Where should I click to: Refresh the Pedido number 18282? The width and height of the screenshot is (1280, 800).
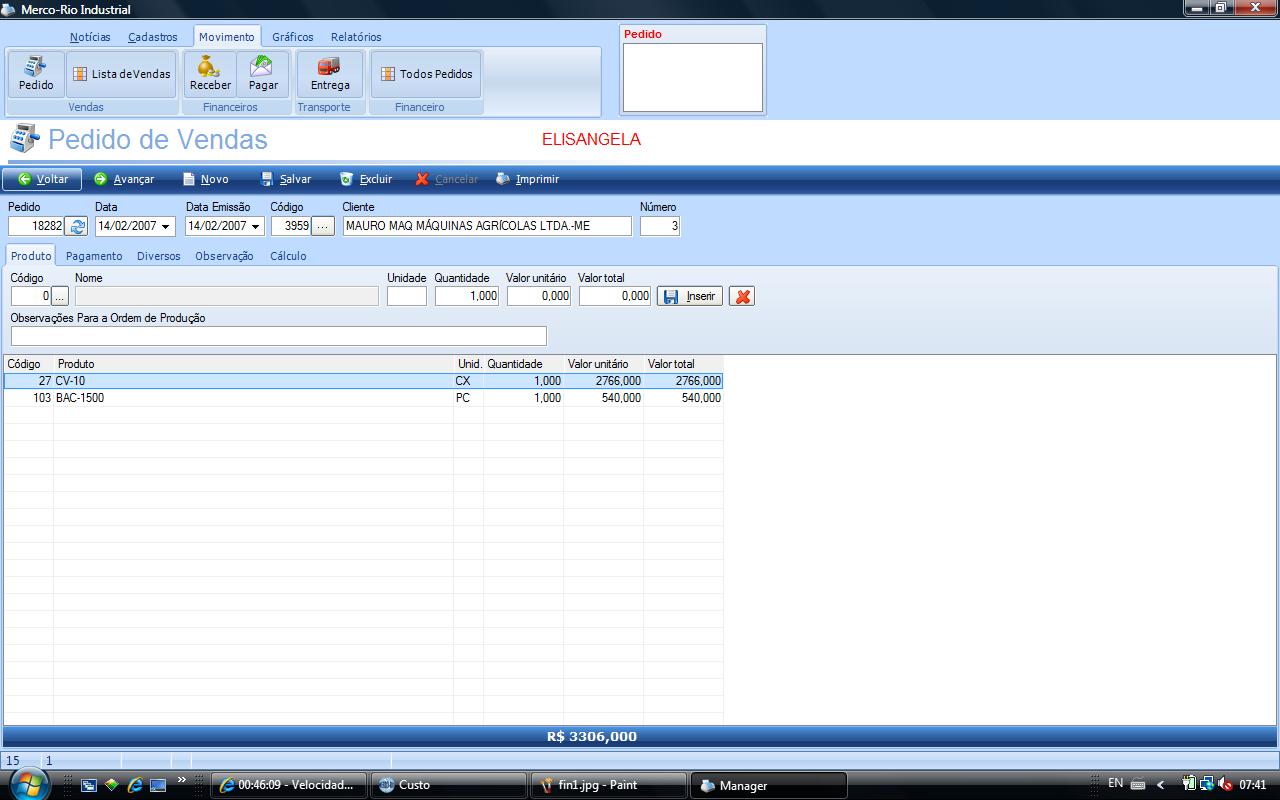pos(77,227)
